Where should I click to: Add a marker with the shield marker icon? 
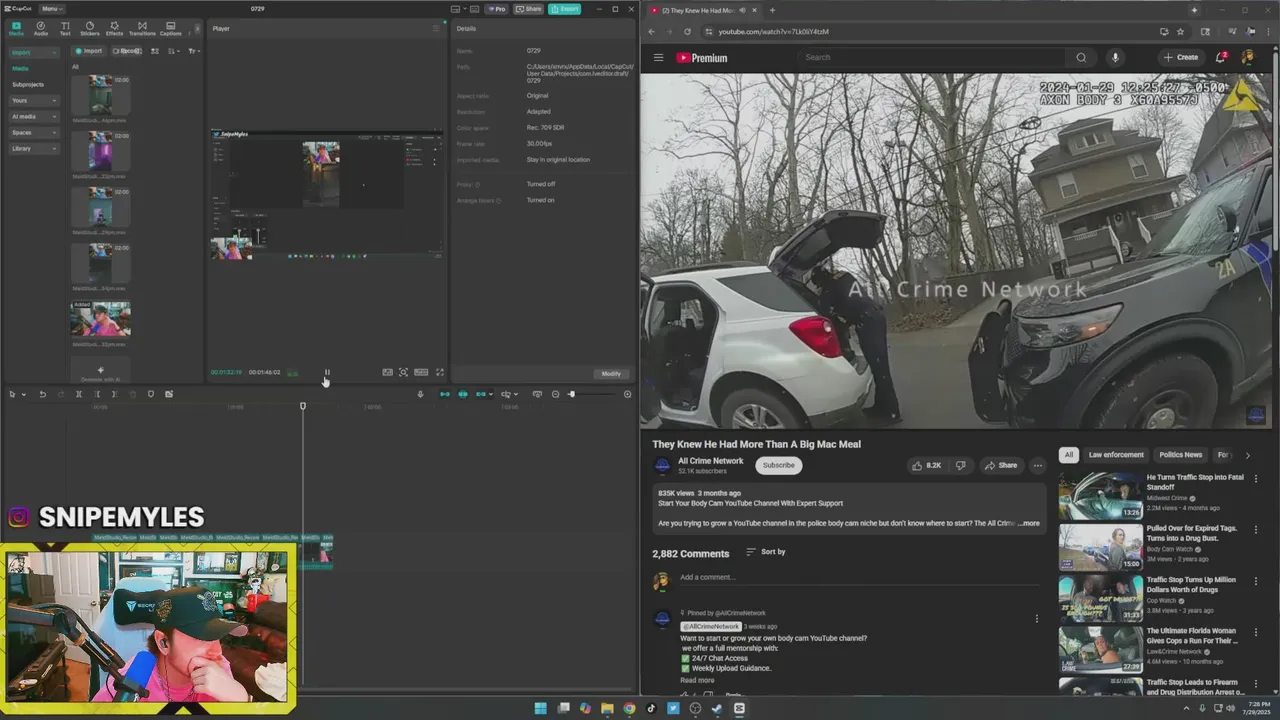pyautogui.click(x=151, y=394)
